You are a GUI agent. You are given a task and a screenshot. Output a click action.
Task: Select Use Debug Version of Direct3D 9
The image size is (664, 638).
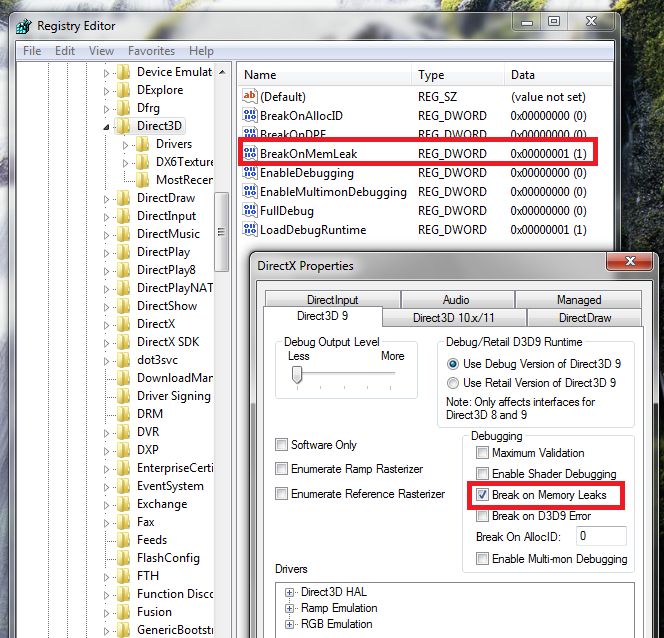(453, 364)
